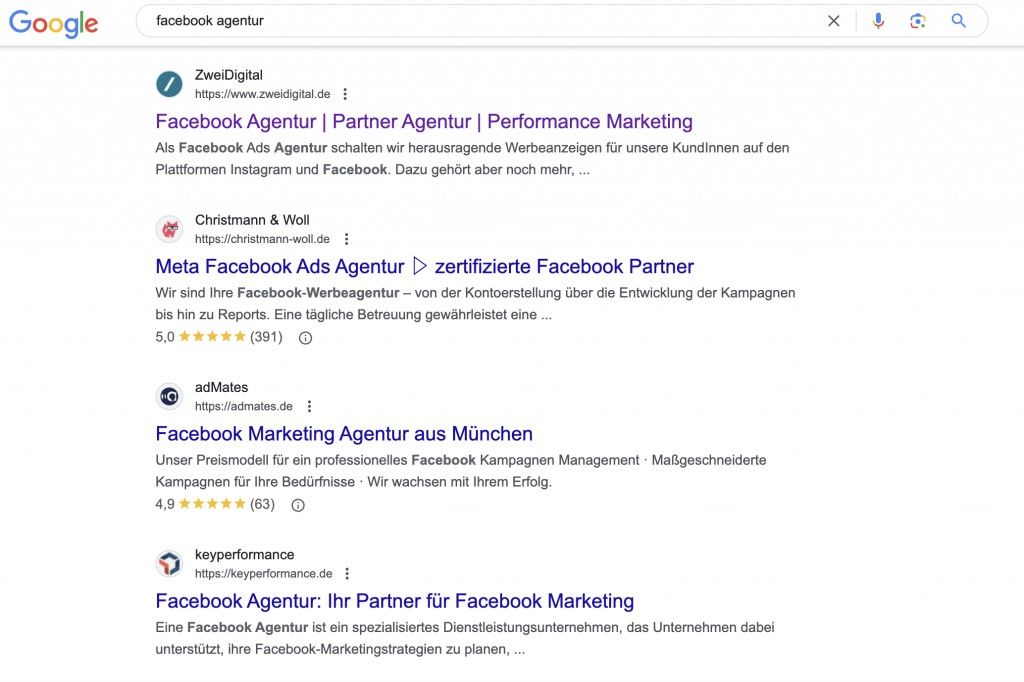
Task: Show rating info for Christmann & Woll
Action: tap(306, 338)
